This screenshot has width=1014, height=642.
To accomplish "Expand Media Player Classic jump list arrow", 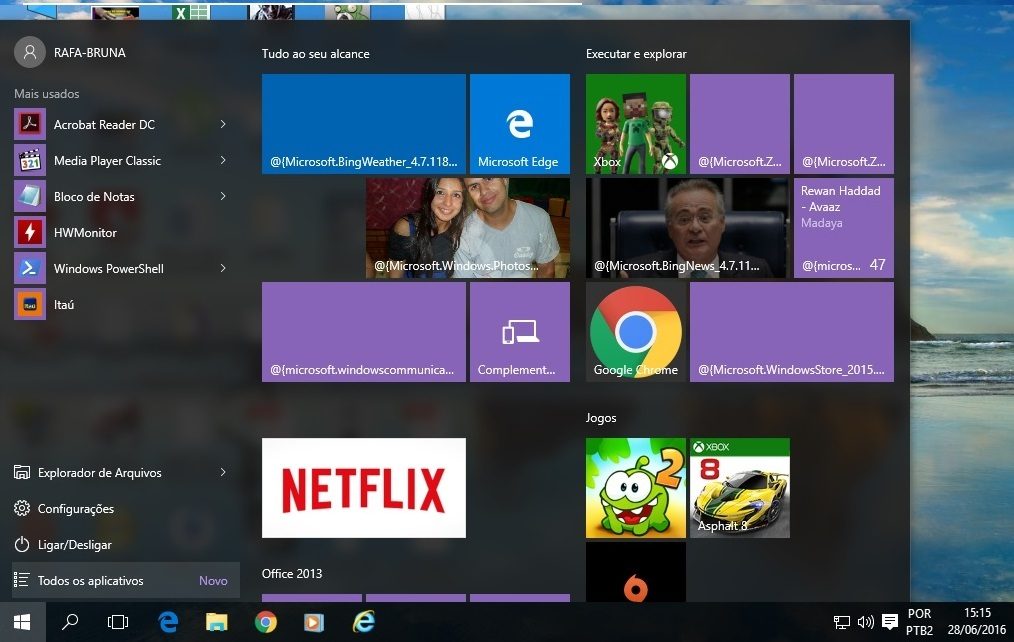I will (223, 160).
